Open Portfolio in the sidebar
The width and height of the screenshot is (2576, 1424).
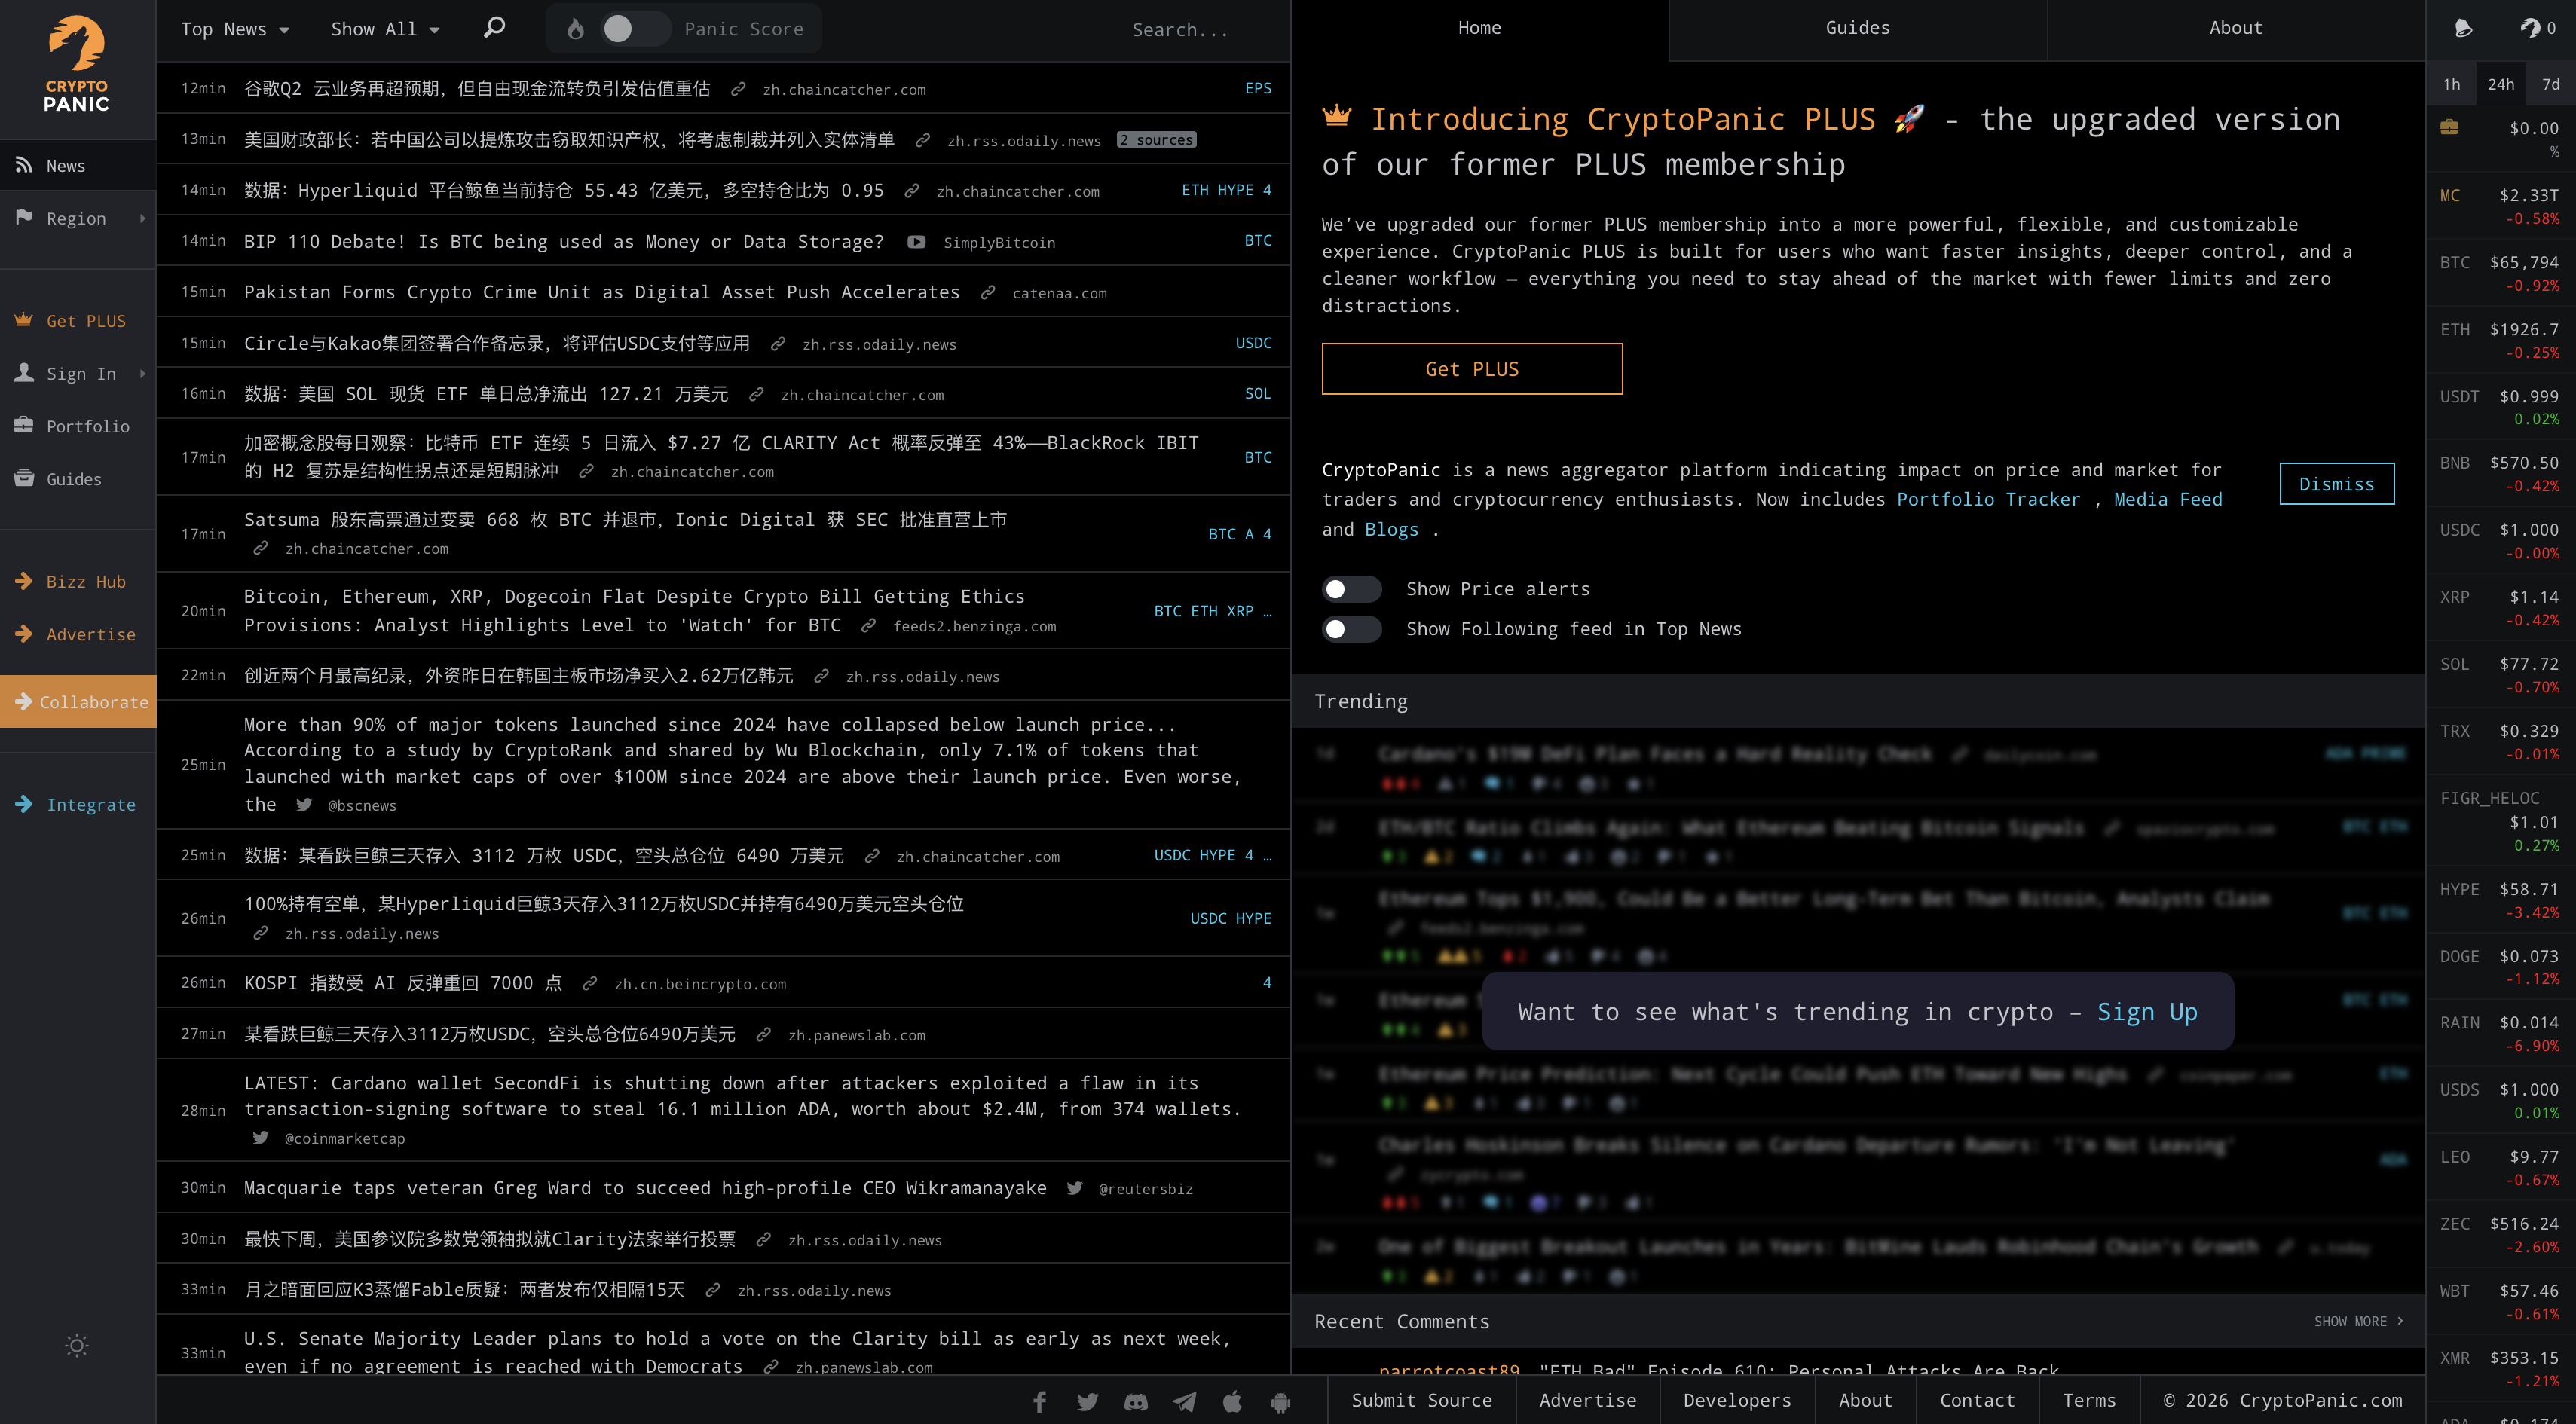click(78, 426)
